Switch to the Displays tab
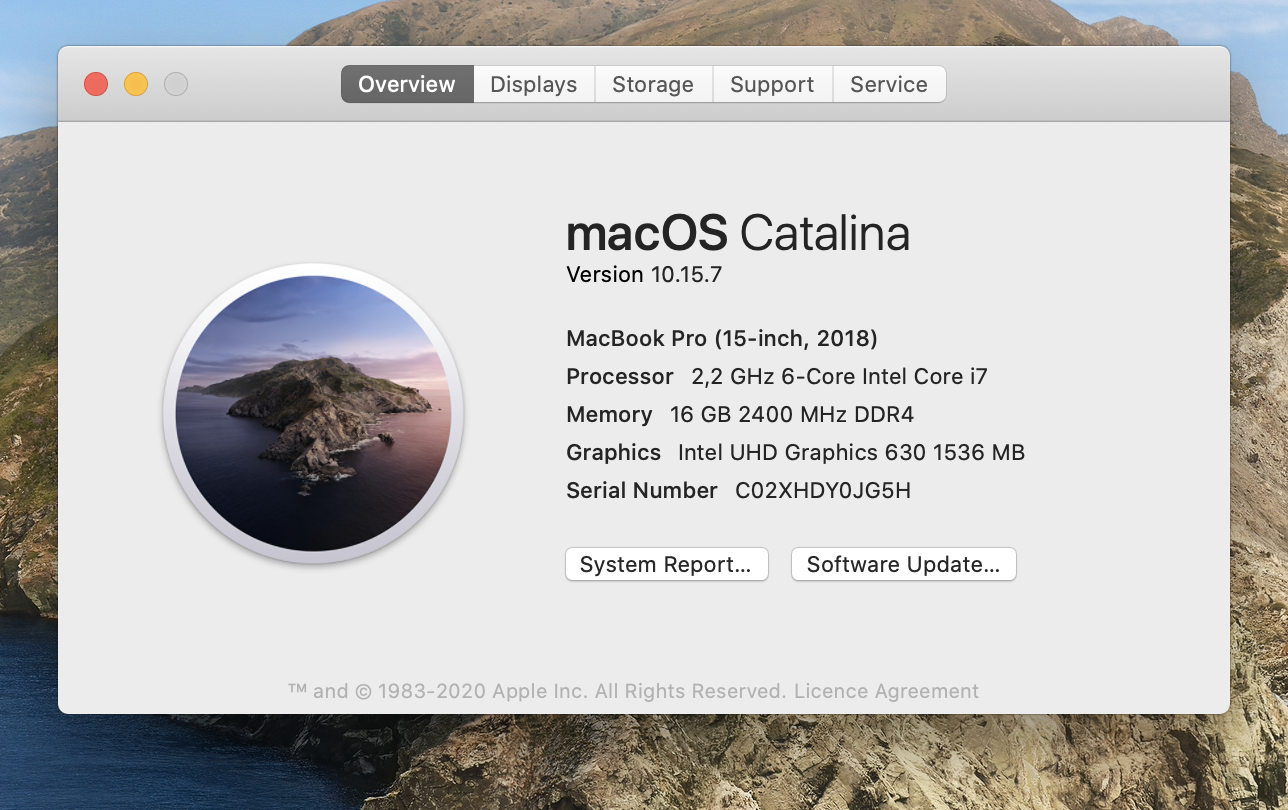1288x810 pixels. tap(534, 84)
